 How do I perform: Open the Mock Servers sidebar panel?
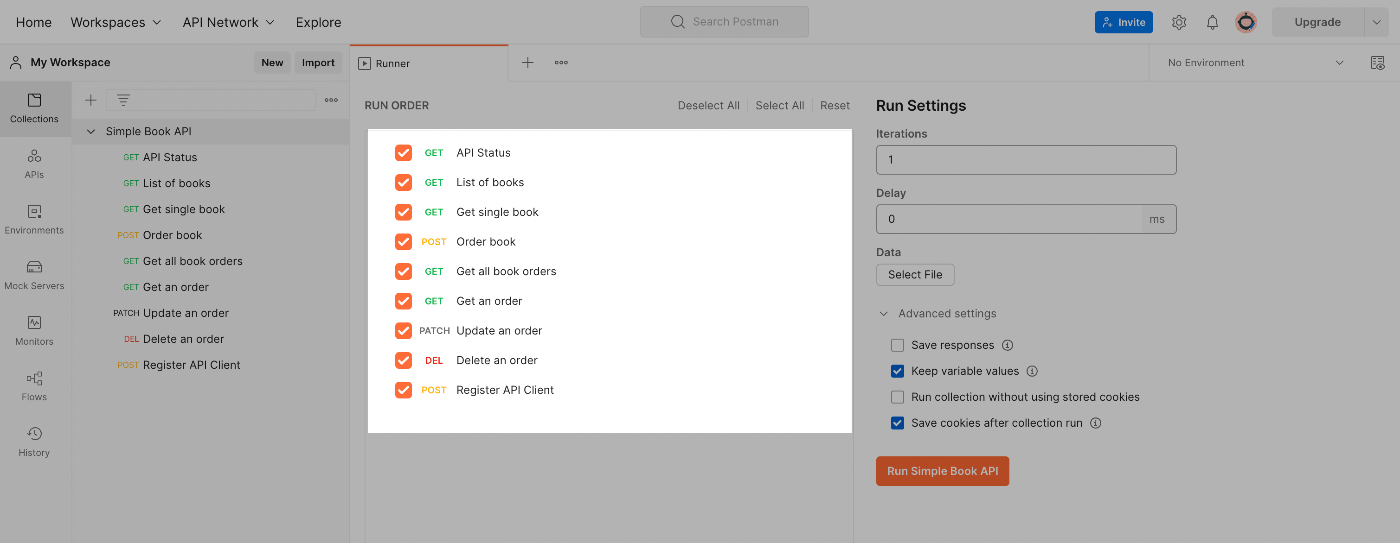(x=35, y=275)
